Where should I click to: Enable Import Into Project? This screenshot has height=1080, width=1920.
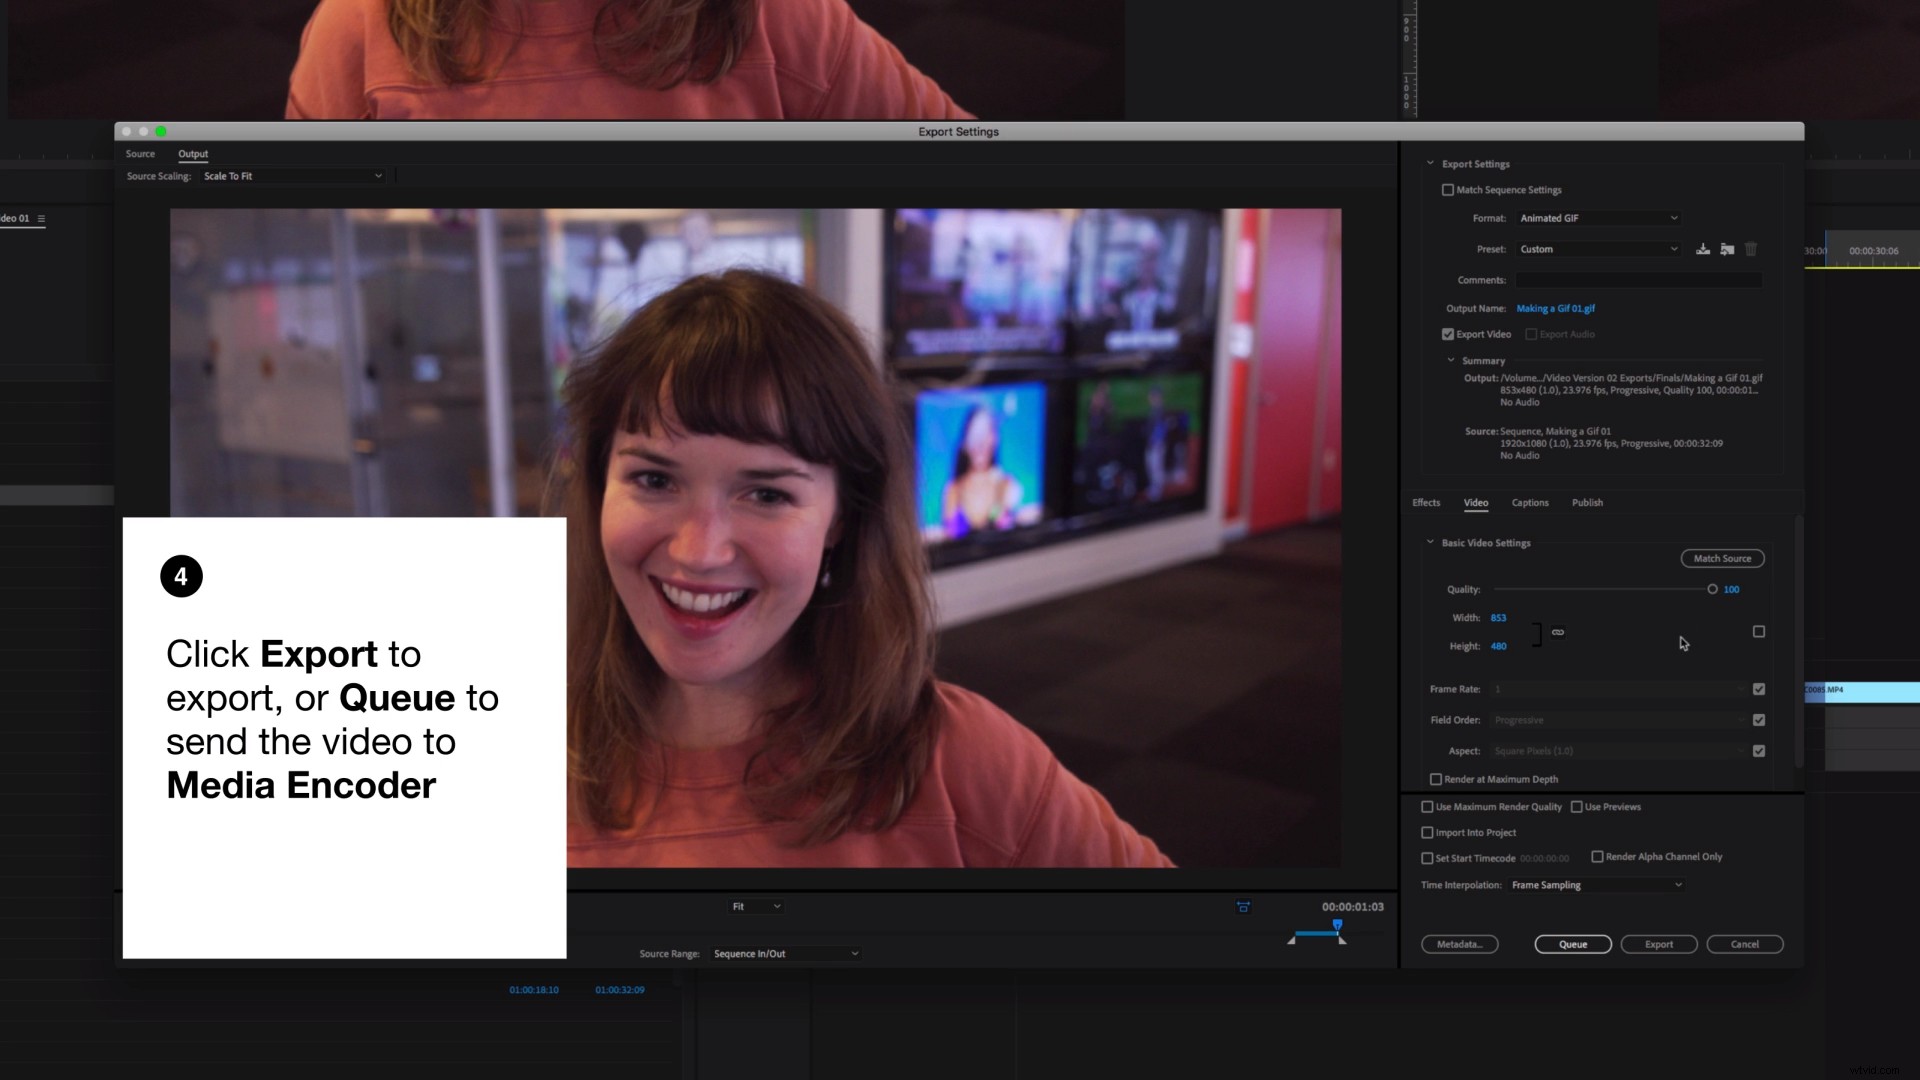[1427, 832]
